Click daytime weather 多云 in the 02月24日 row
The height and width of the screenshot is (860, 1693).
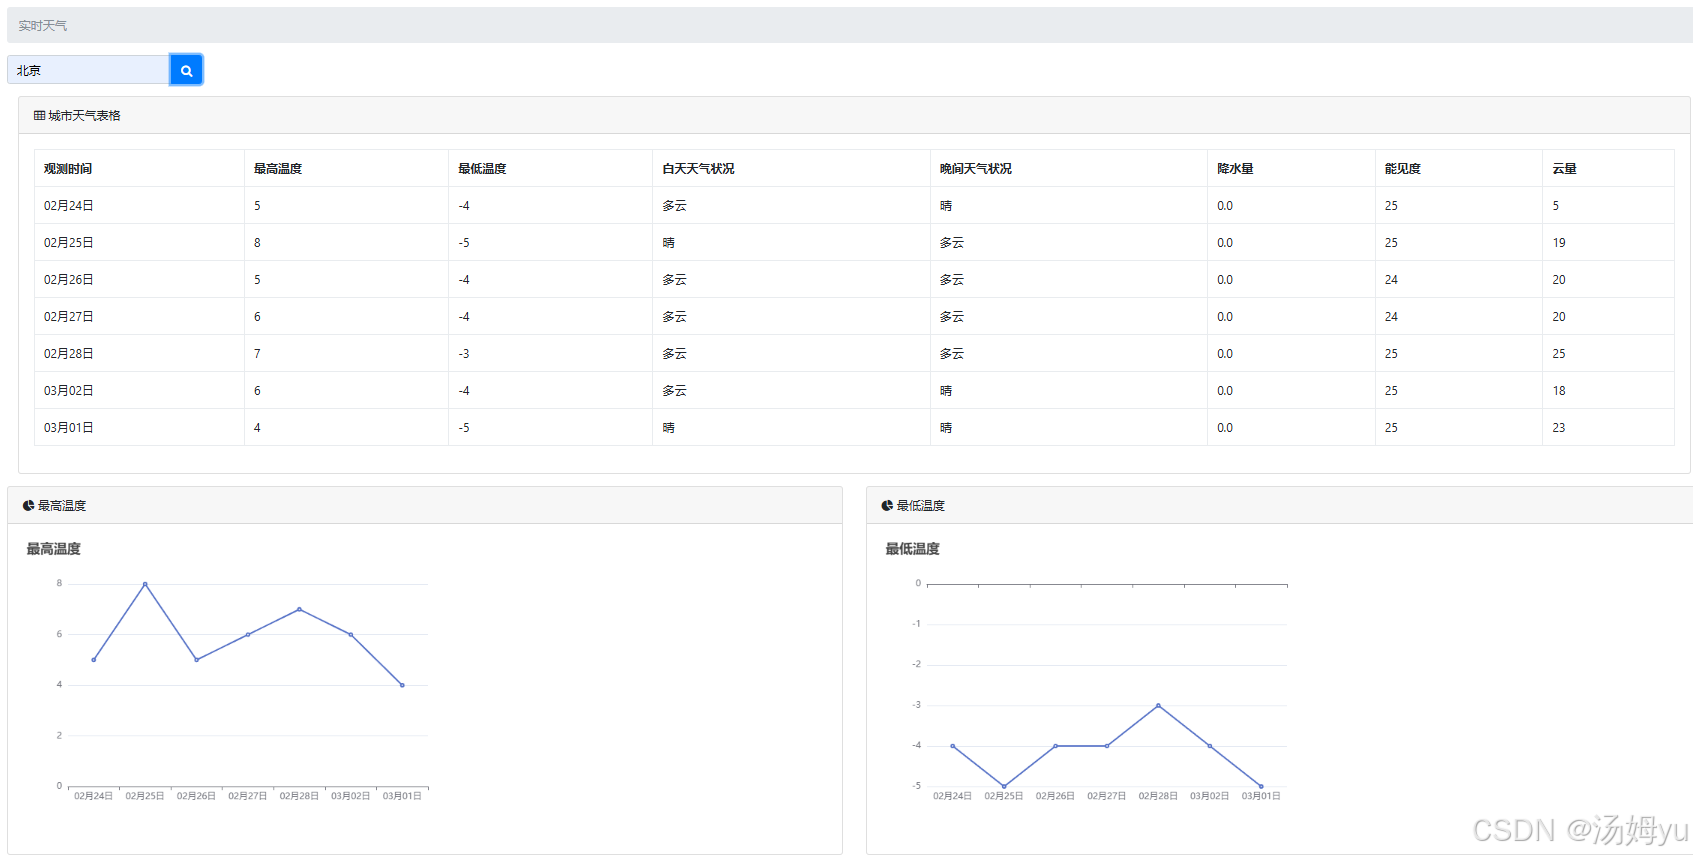point(674,206)
